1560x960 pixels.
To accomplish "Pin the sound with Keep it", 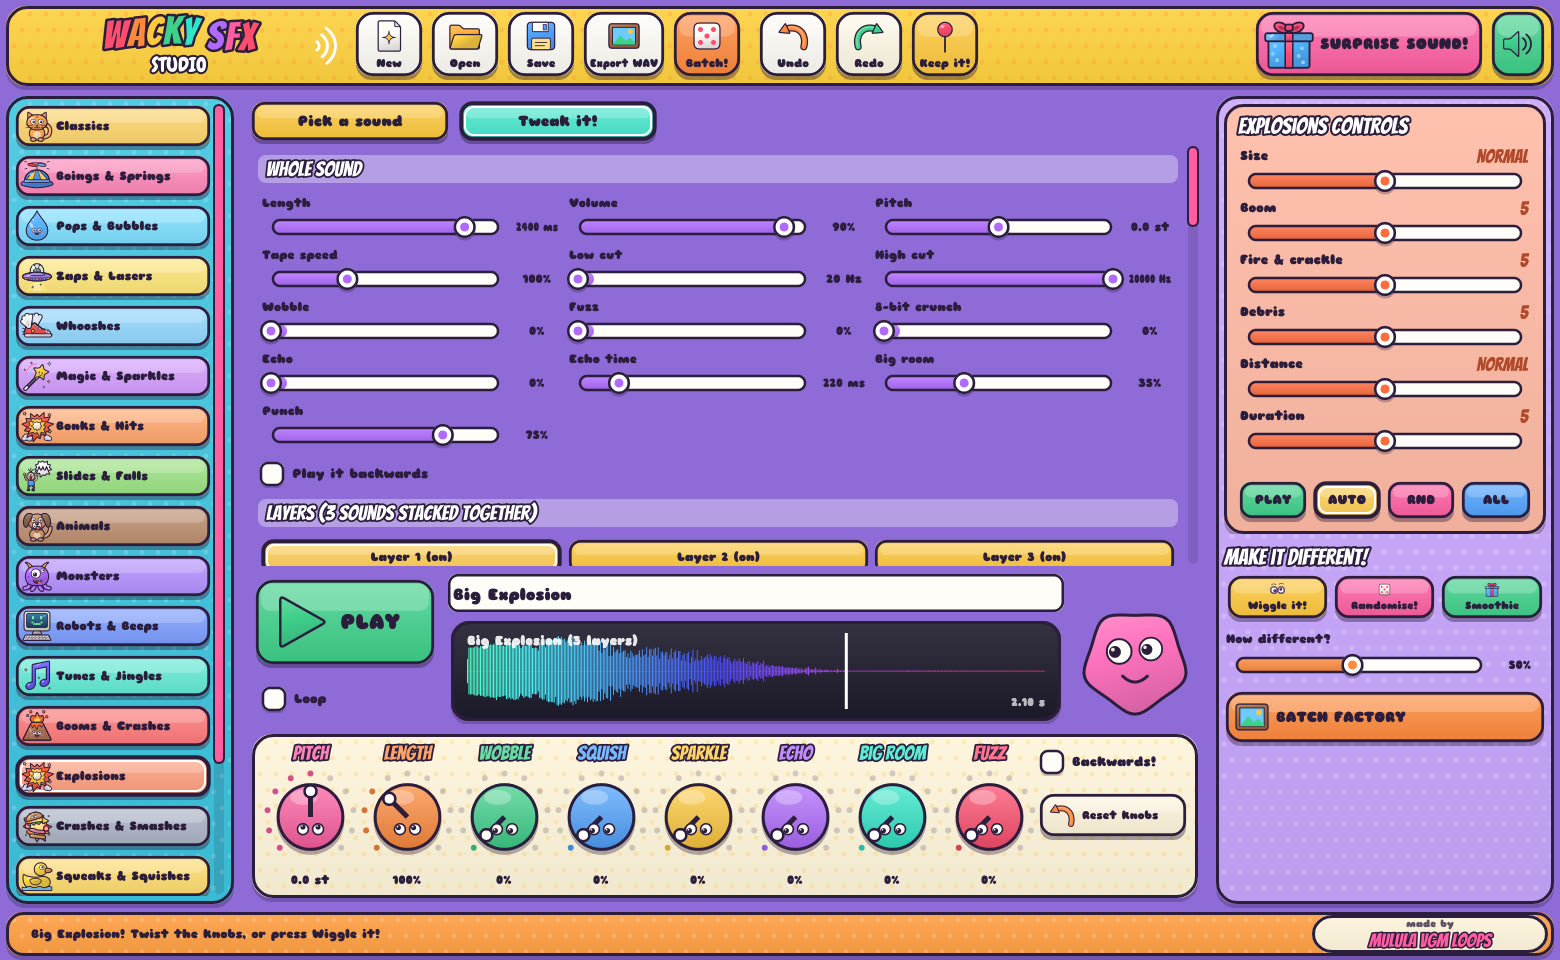I will 945,44.
